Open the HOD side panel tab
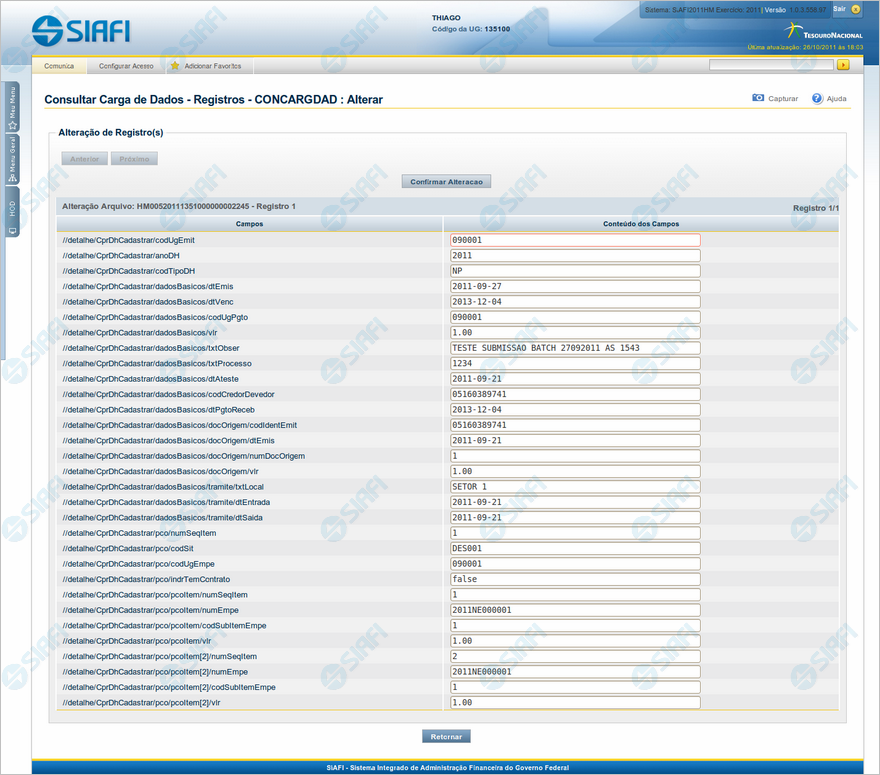The image size is (880, 775). (12, 213)
